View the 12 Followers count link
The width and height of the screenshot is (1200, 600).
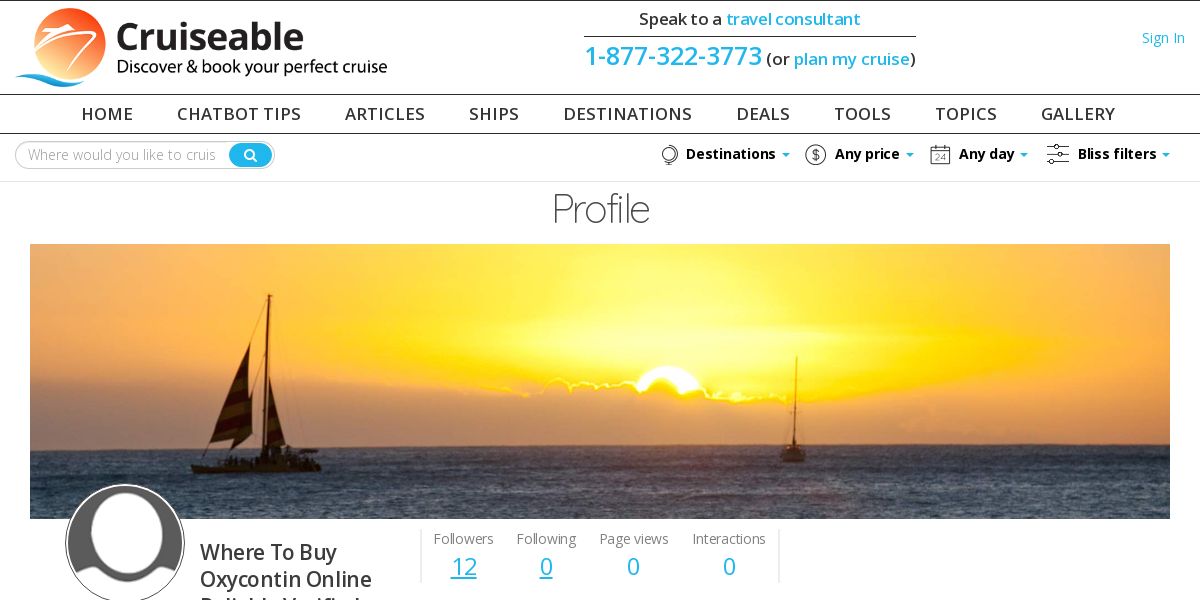(464, 567)
